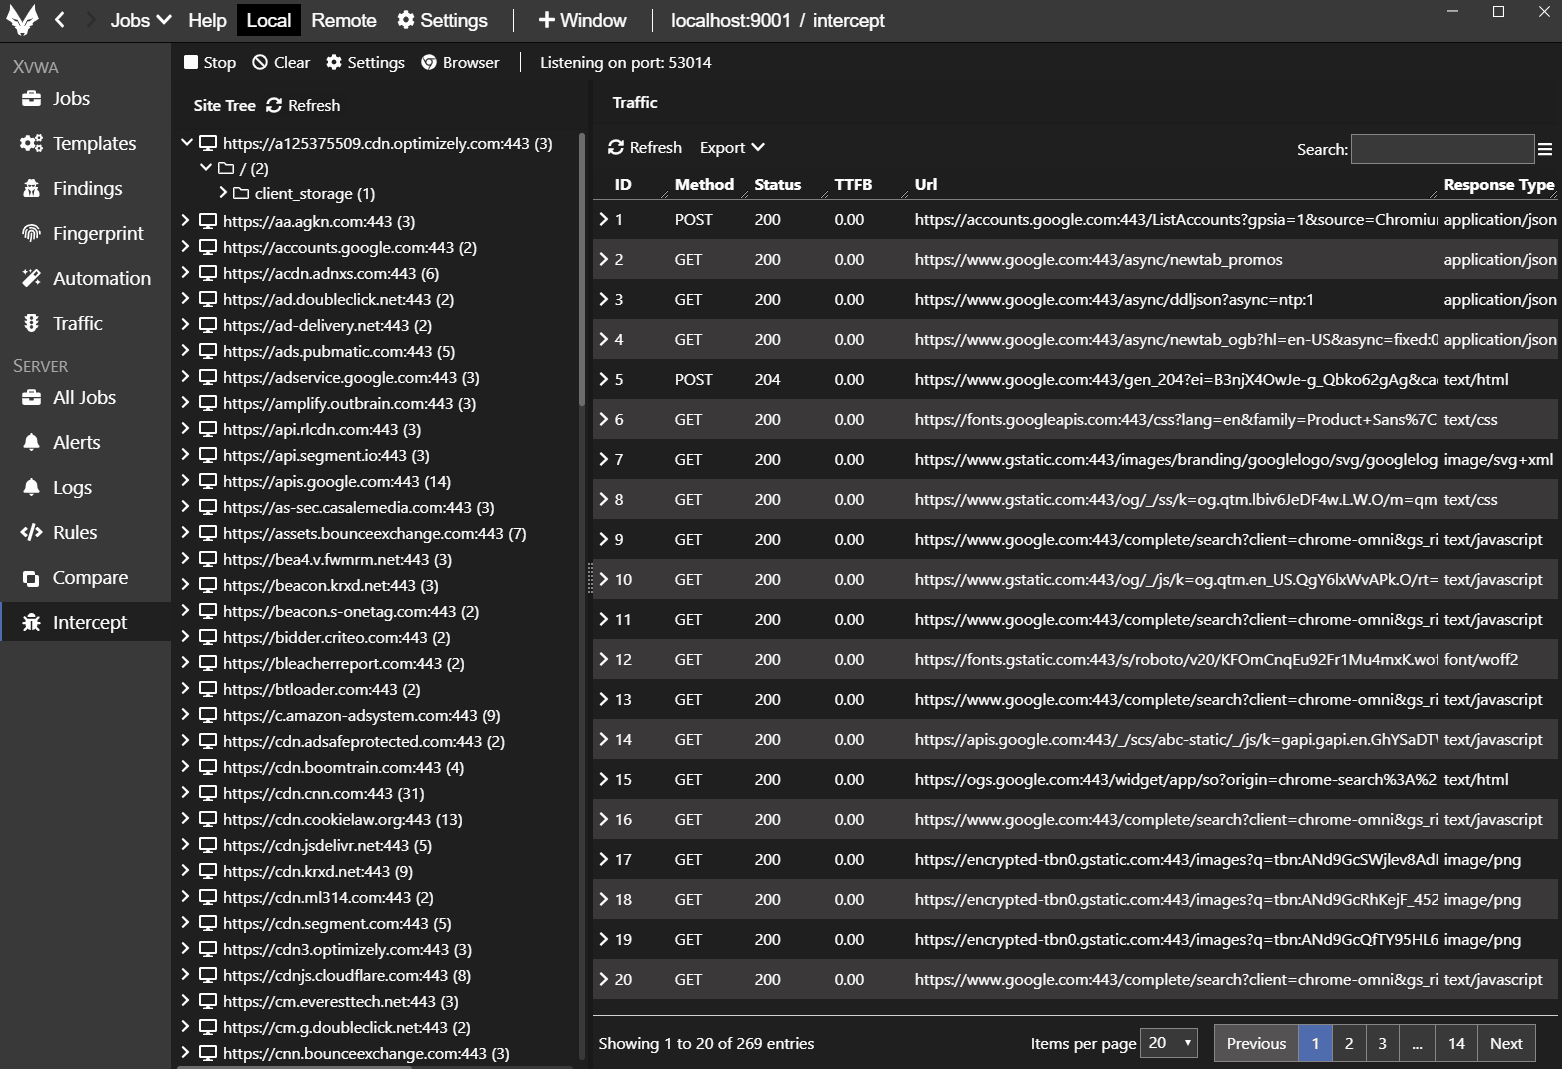The image size is (1562, 1069).
Task: Open the Export dropdown
Action: click(732, 148)
